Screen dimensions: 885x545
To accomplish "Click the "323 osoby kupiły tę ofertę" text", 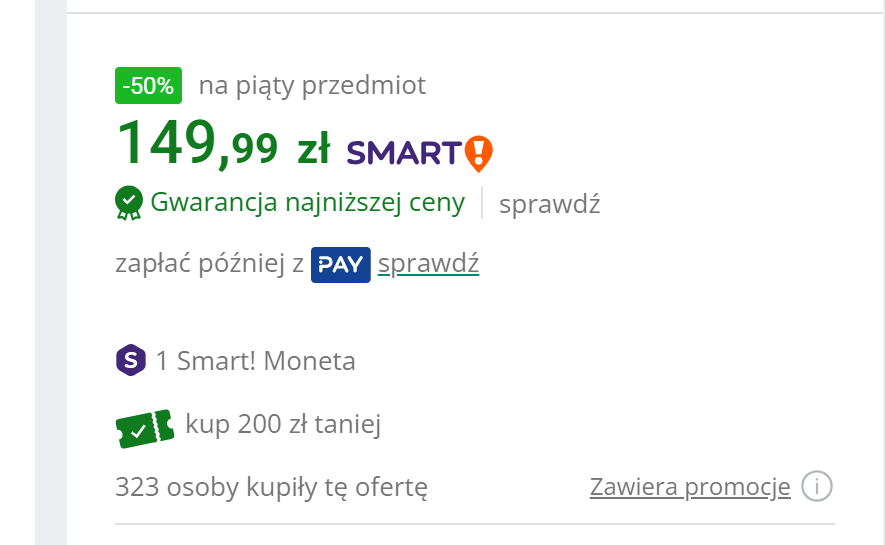I will point(272,488).
